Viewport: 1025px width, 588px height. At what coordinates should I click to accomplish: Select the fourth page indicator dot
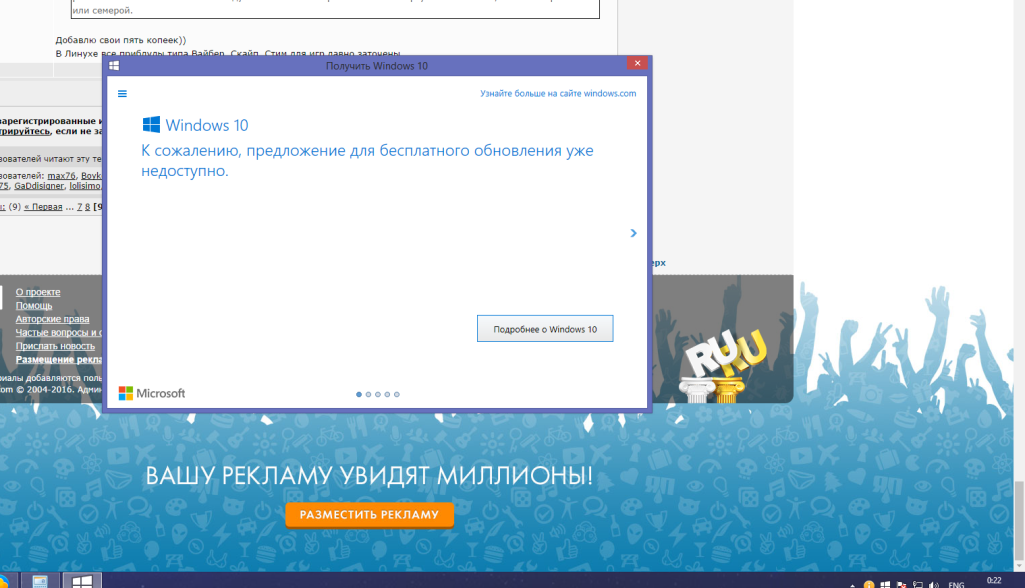tap(387, 394)
